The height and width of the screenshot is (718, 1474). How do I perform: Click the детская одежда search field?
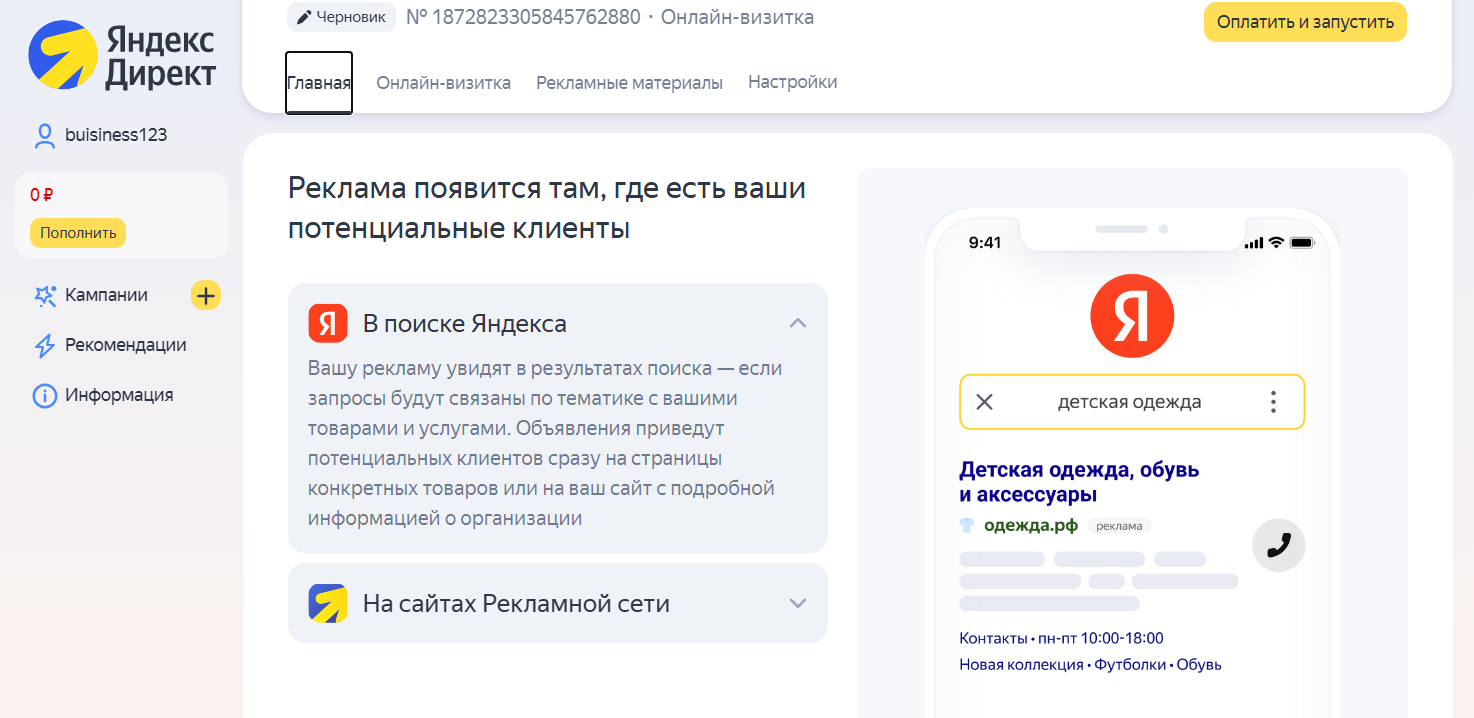tap(1130, 402)
